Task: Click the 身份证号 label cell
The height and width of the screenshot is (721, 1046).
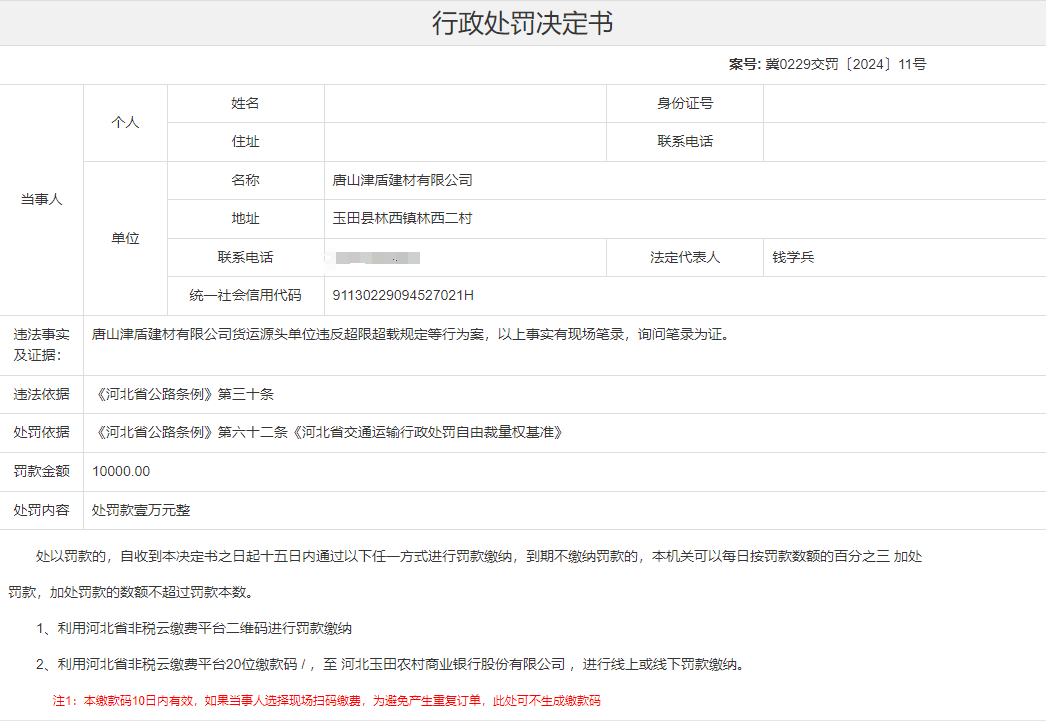Action: click(x=685, y=103)
